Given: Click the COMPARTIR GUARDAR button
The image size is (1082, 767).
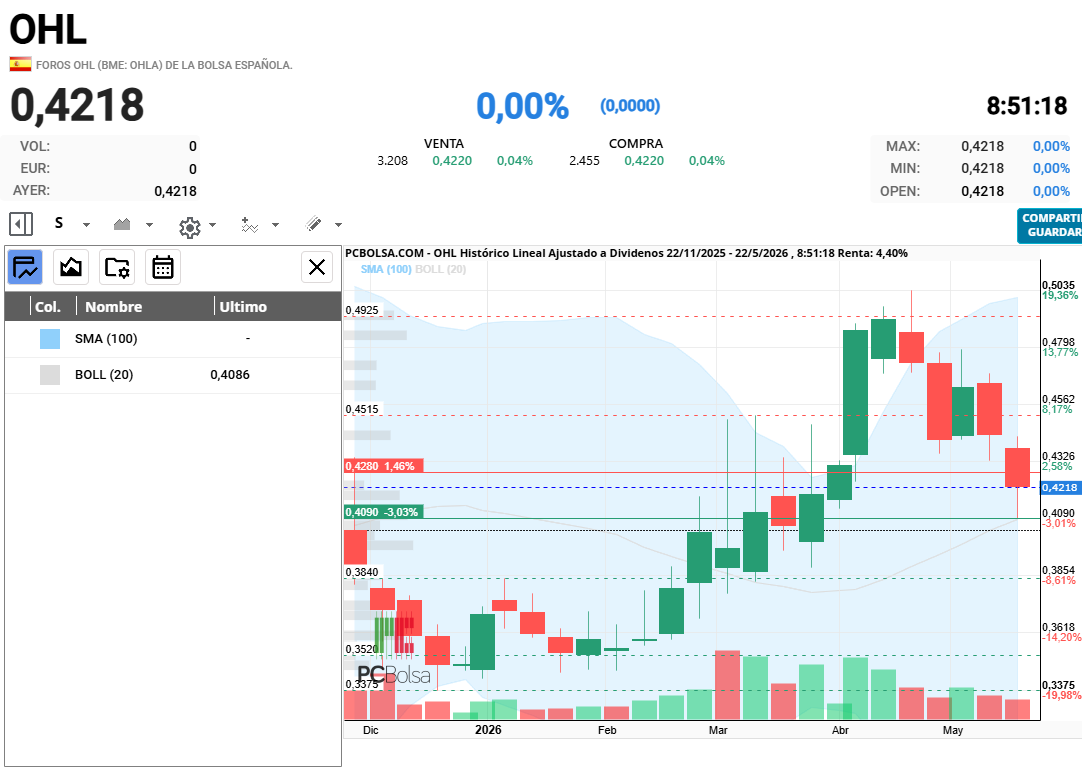Looking at the screenshot, I should (x=1050, y=226).
